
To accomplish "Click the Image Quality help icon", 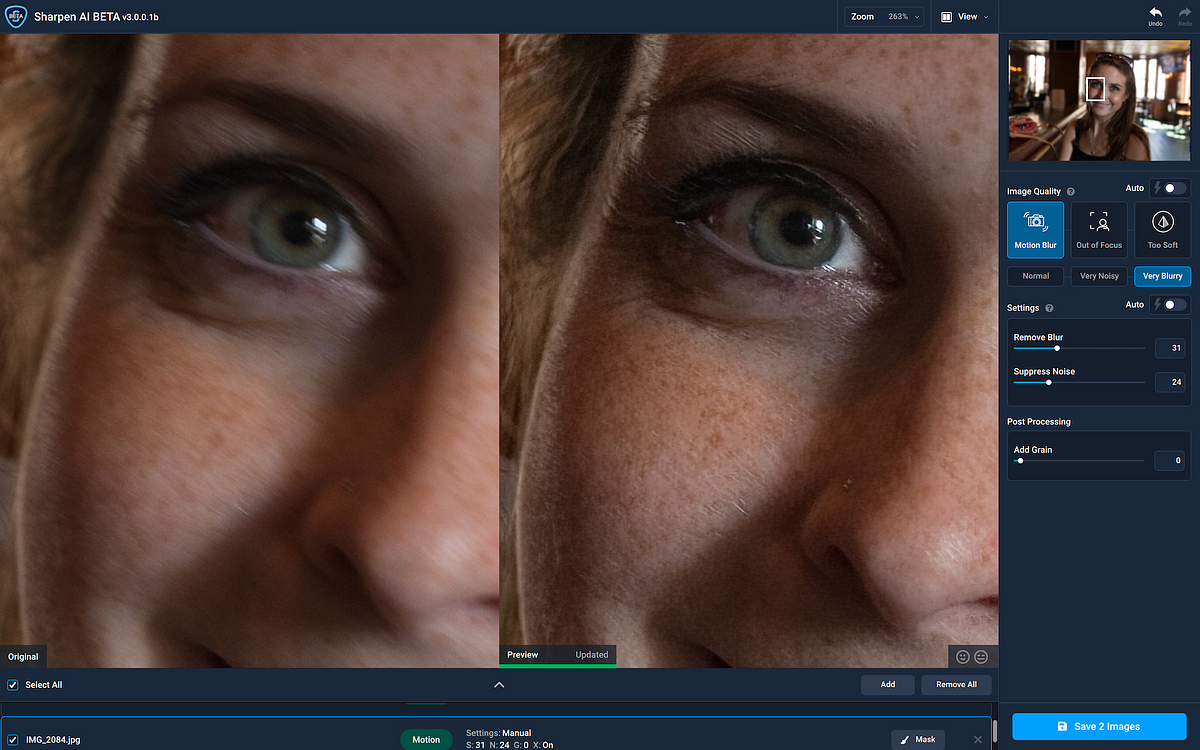I will [1071, 192].
